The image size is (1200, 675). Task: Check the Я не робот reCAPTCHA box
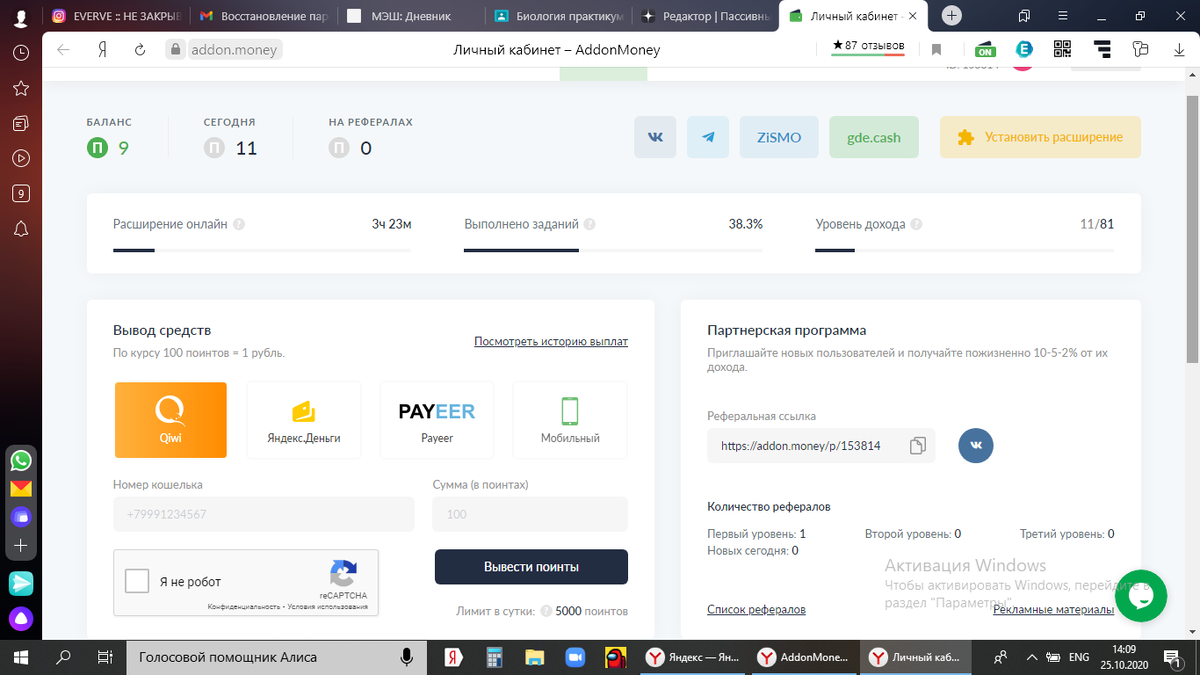[x=137, y=582]
